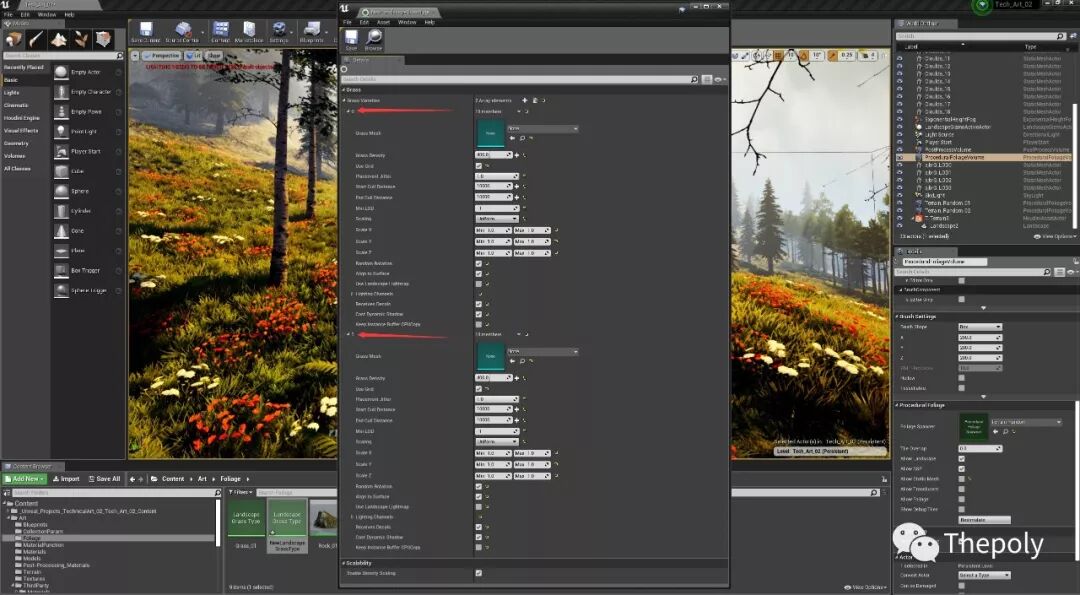
Task: Click Grass Density value field for variety 0
Action: [493, 155]
